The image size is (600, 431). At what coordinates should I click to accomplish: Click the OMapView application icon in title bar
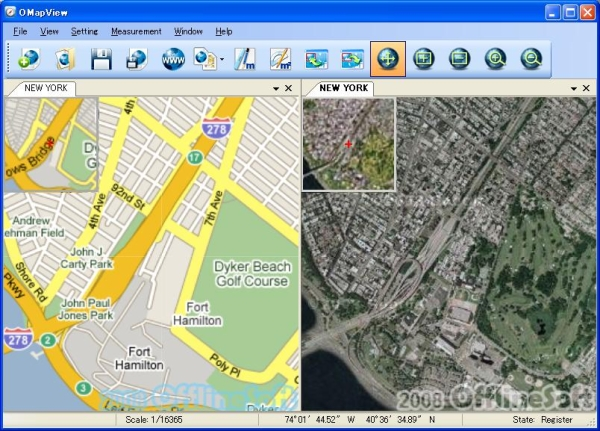(x=10, y=11)
